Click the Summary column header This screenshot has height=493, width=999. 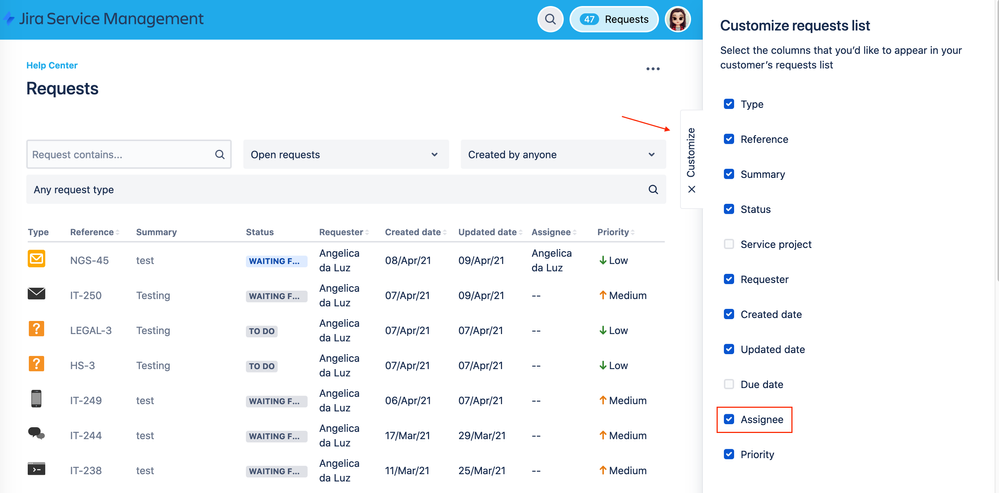point(156,232)
